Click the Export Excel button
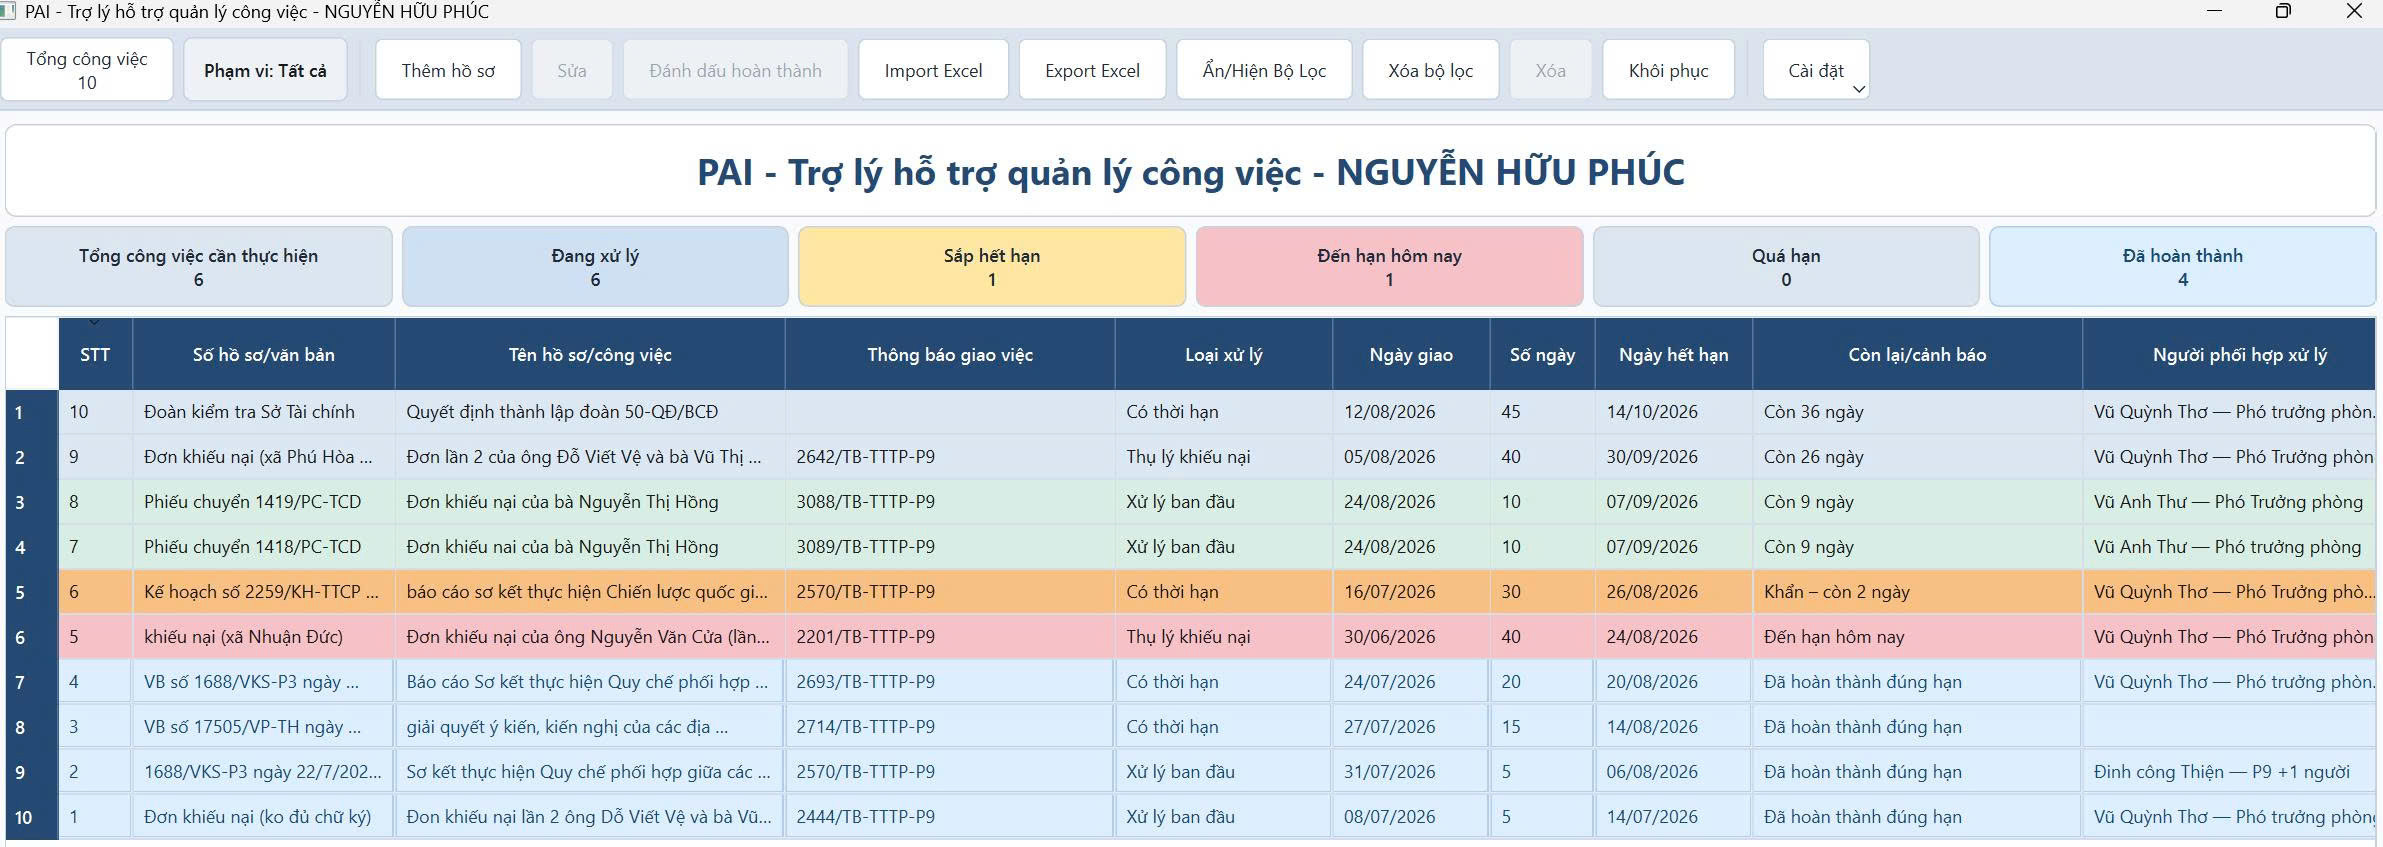The image size is (2383, 847). 1092,70
